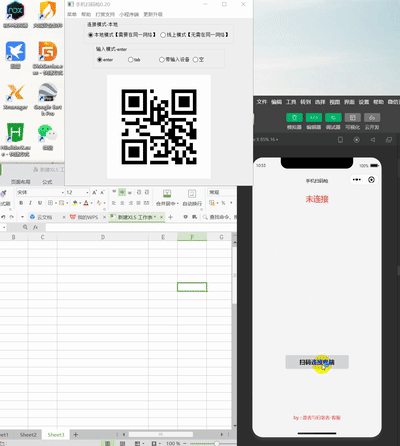Toggle the code editor button in WeChat DevTools
400x446 pixels.
pos(314,118)
